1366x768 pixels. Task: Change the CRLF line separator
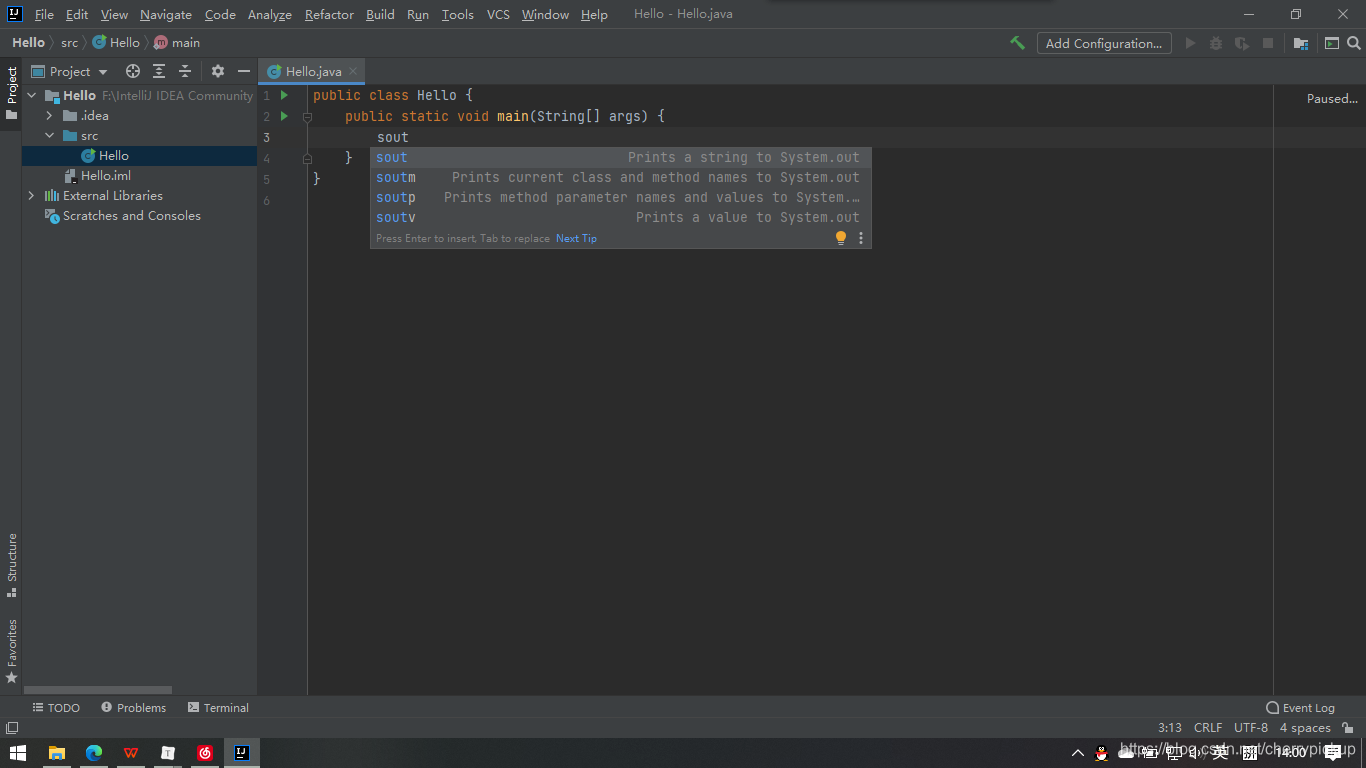tap(1208, 727)
